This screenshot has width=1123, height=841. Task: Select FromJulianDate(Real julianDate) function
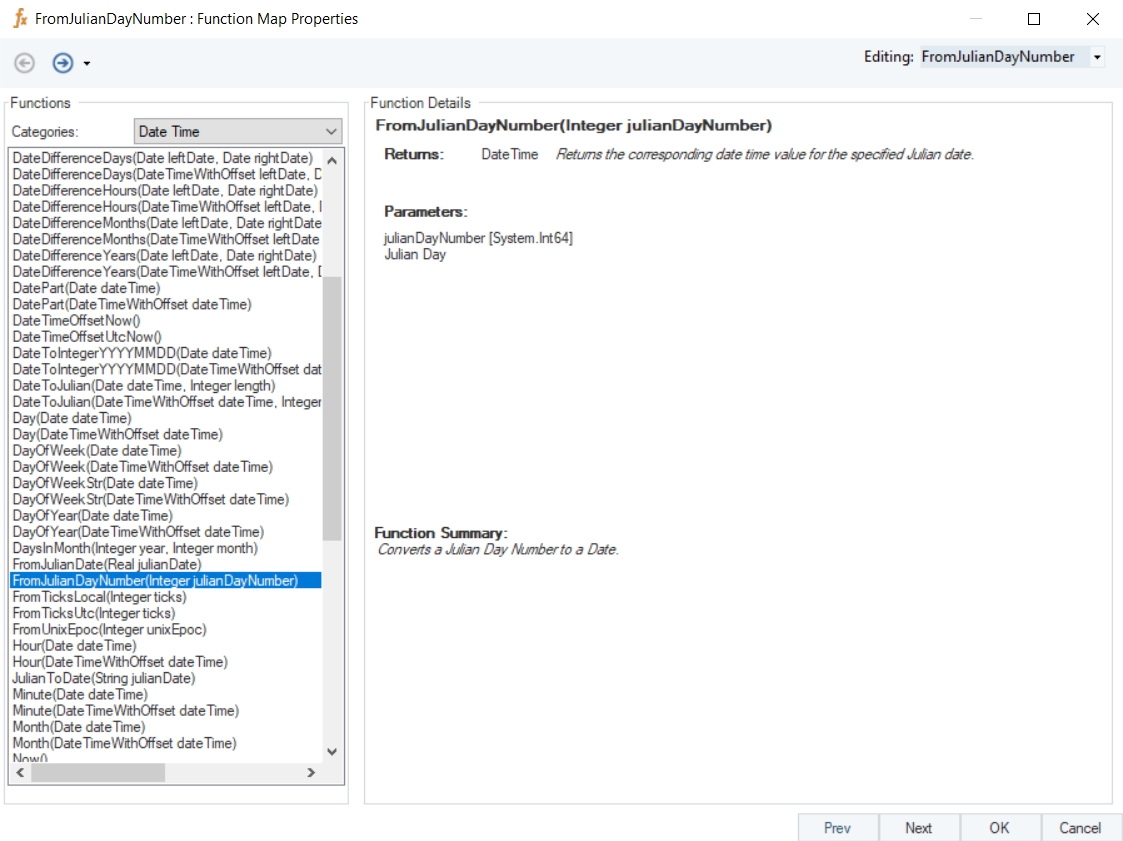(x=106, y=565)
